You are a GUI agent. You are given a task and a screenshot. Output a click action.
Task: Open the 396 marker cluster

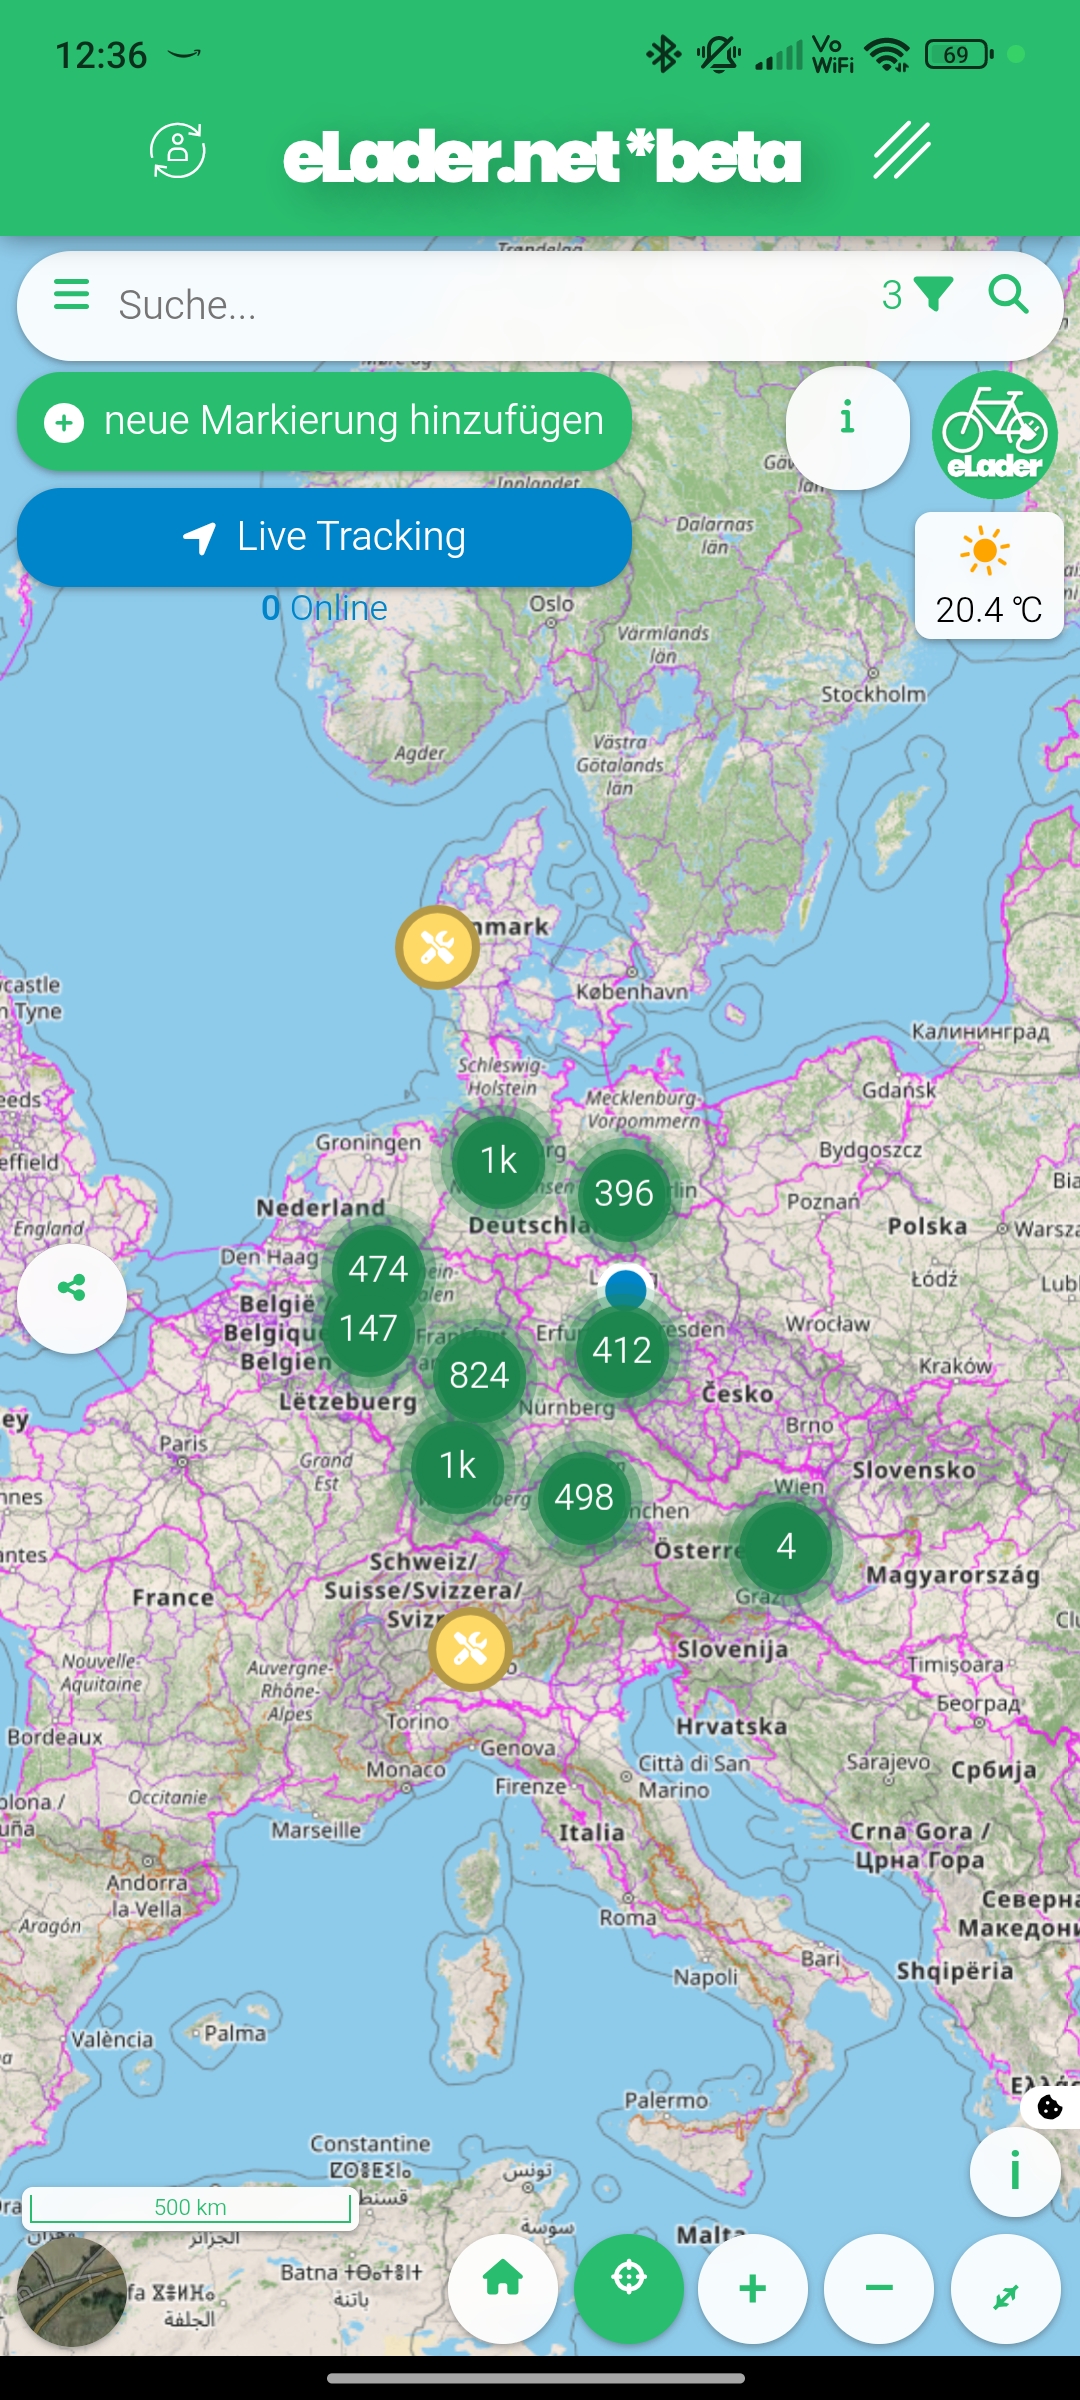[624, 1194]
